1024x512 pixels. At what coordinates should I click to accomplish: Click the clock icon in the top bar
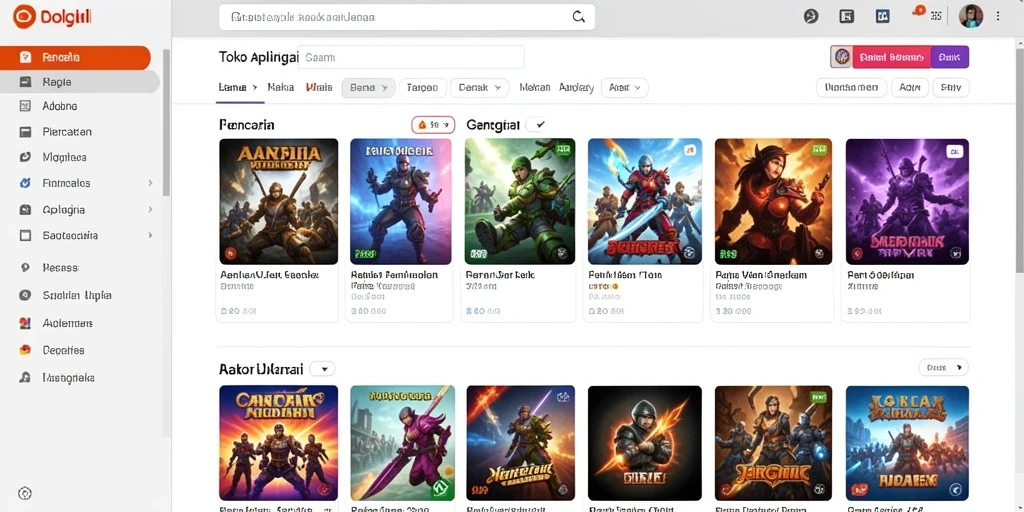(x=811, y=17)
